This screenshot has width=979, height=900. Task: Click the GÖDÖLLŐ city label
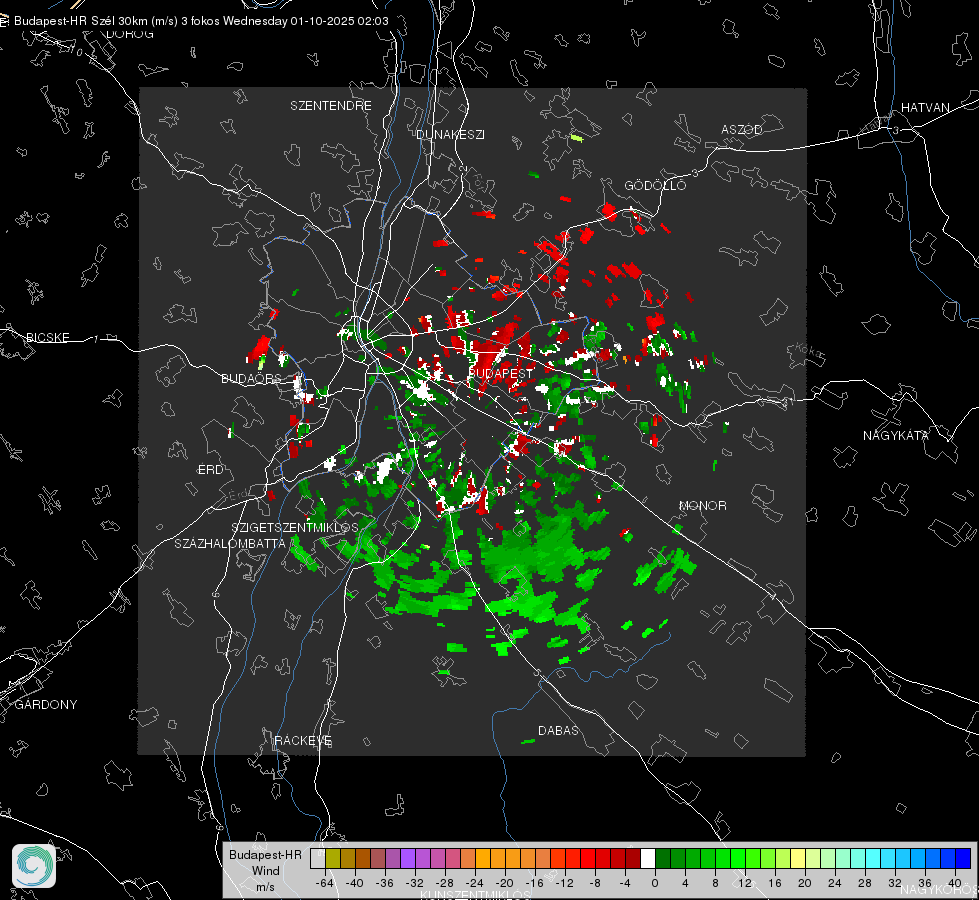tap(655, 185)
